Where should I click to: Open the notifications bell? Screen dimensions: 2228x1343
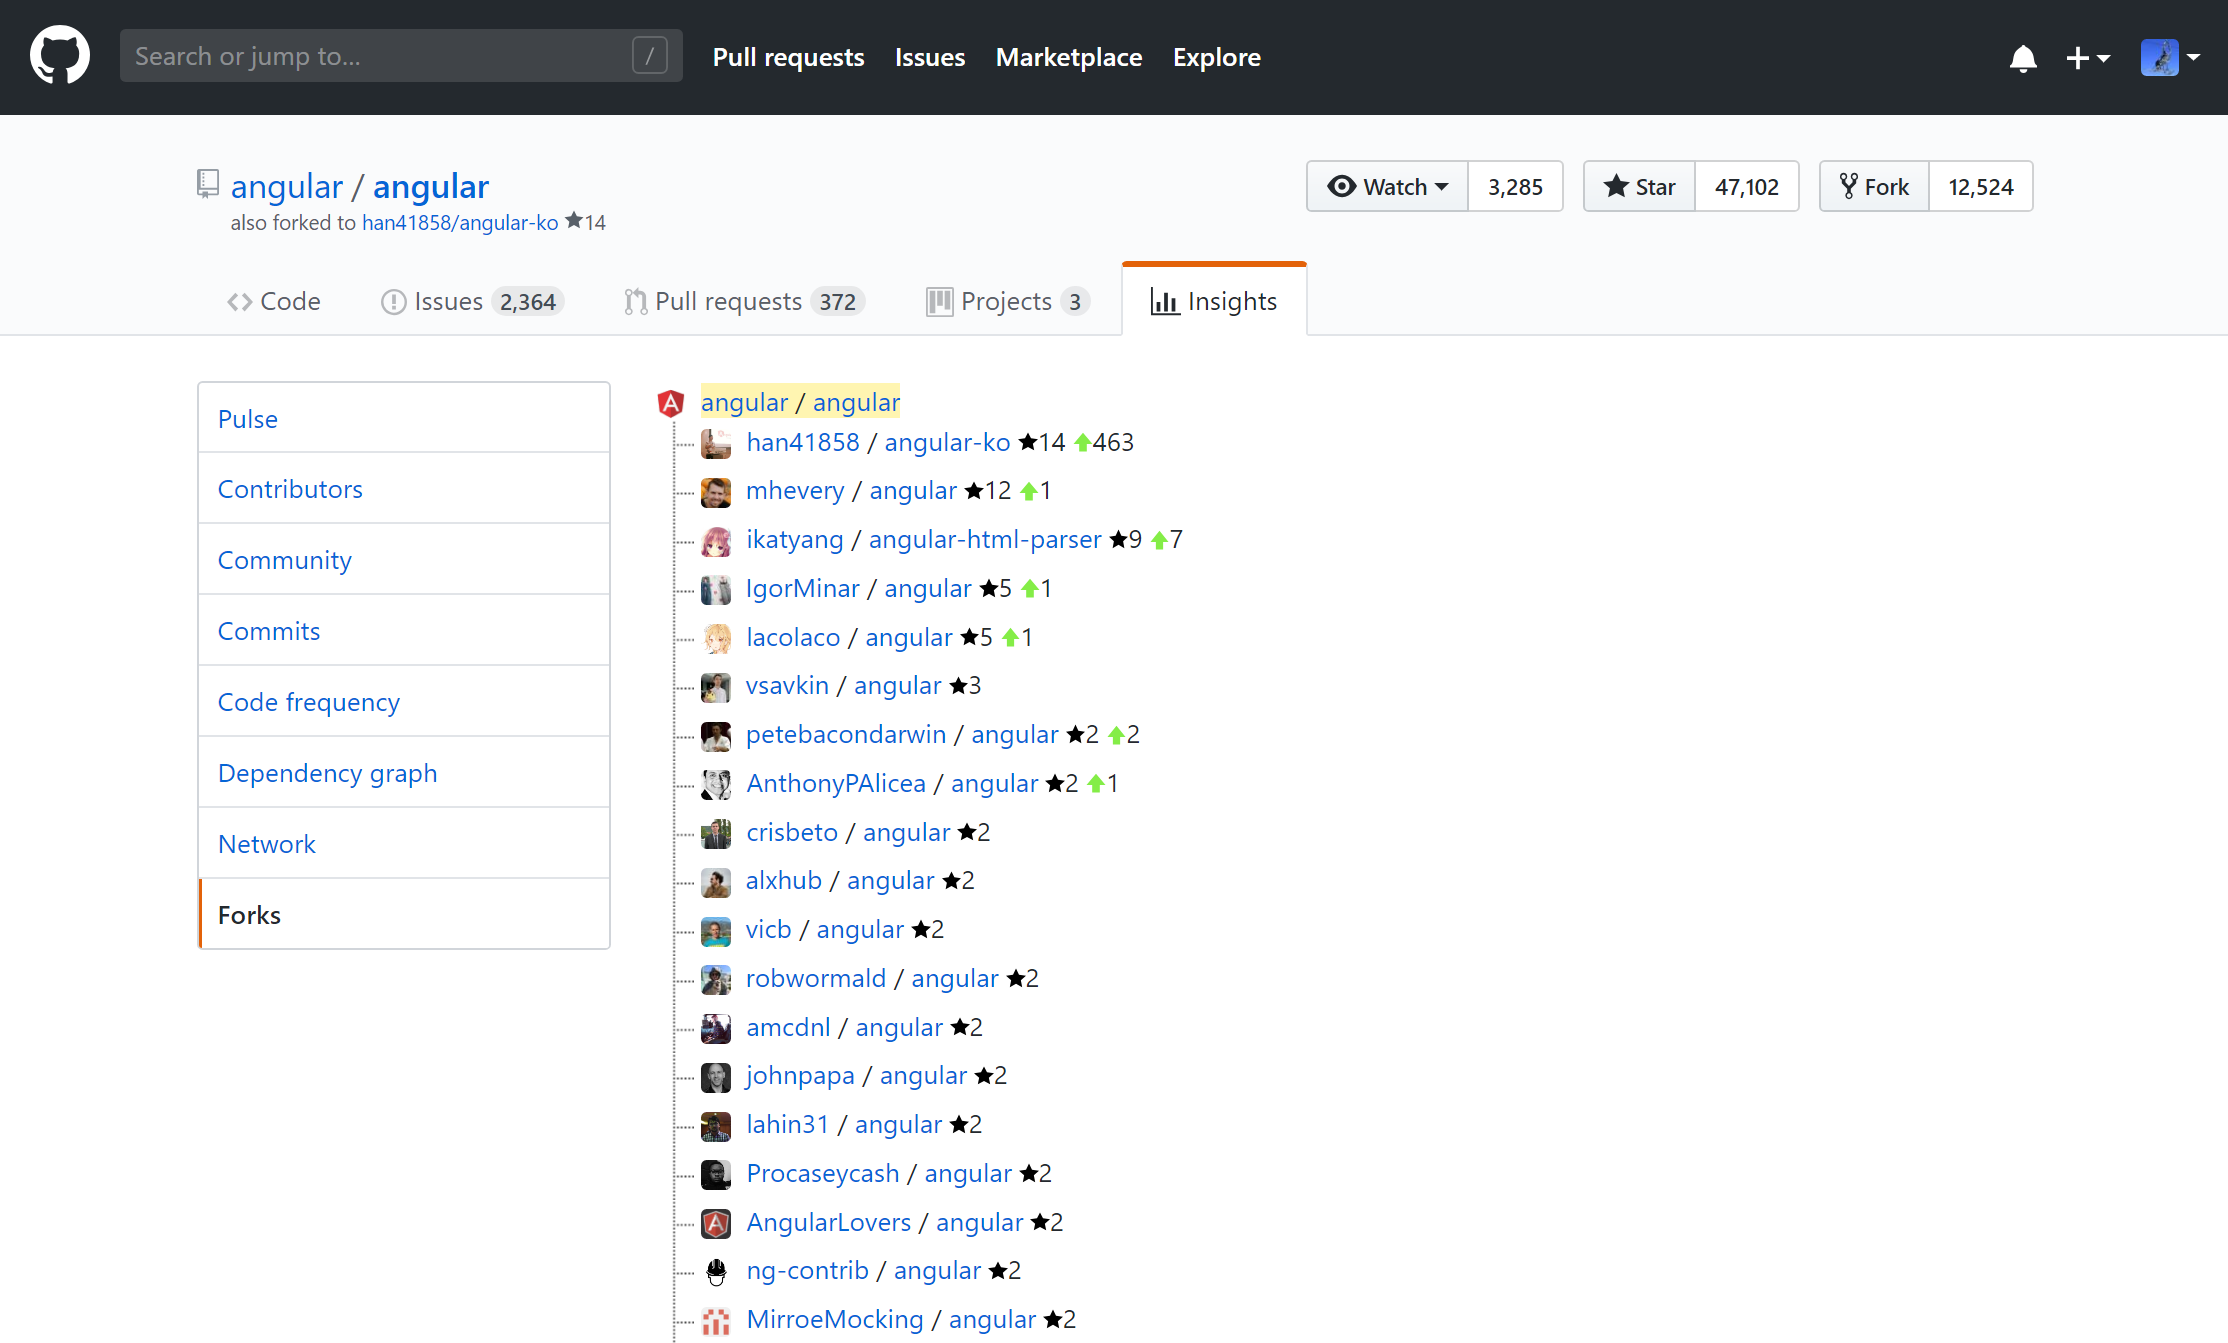tap(2022, 58)
